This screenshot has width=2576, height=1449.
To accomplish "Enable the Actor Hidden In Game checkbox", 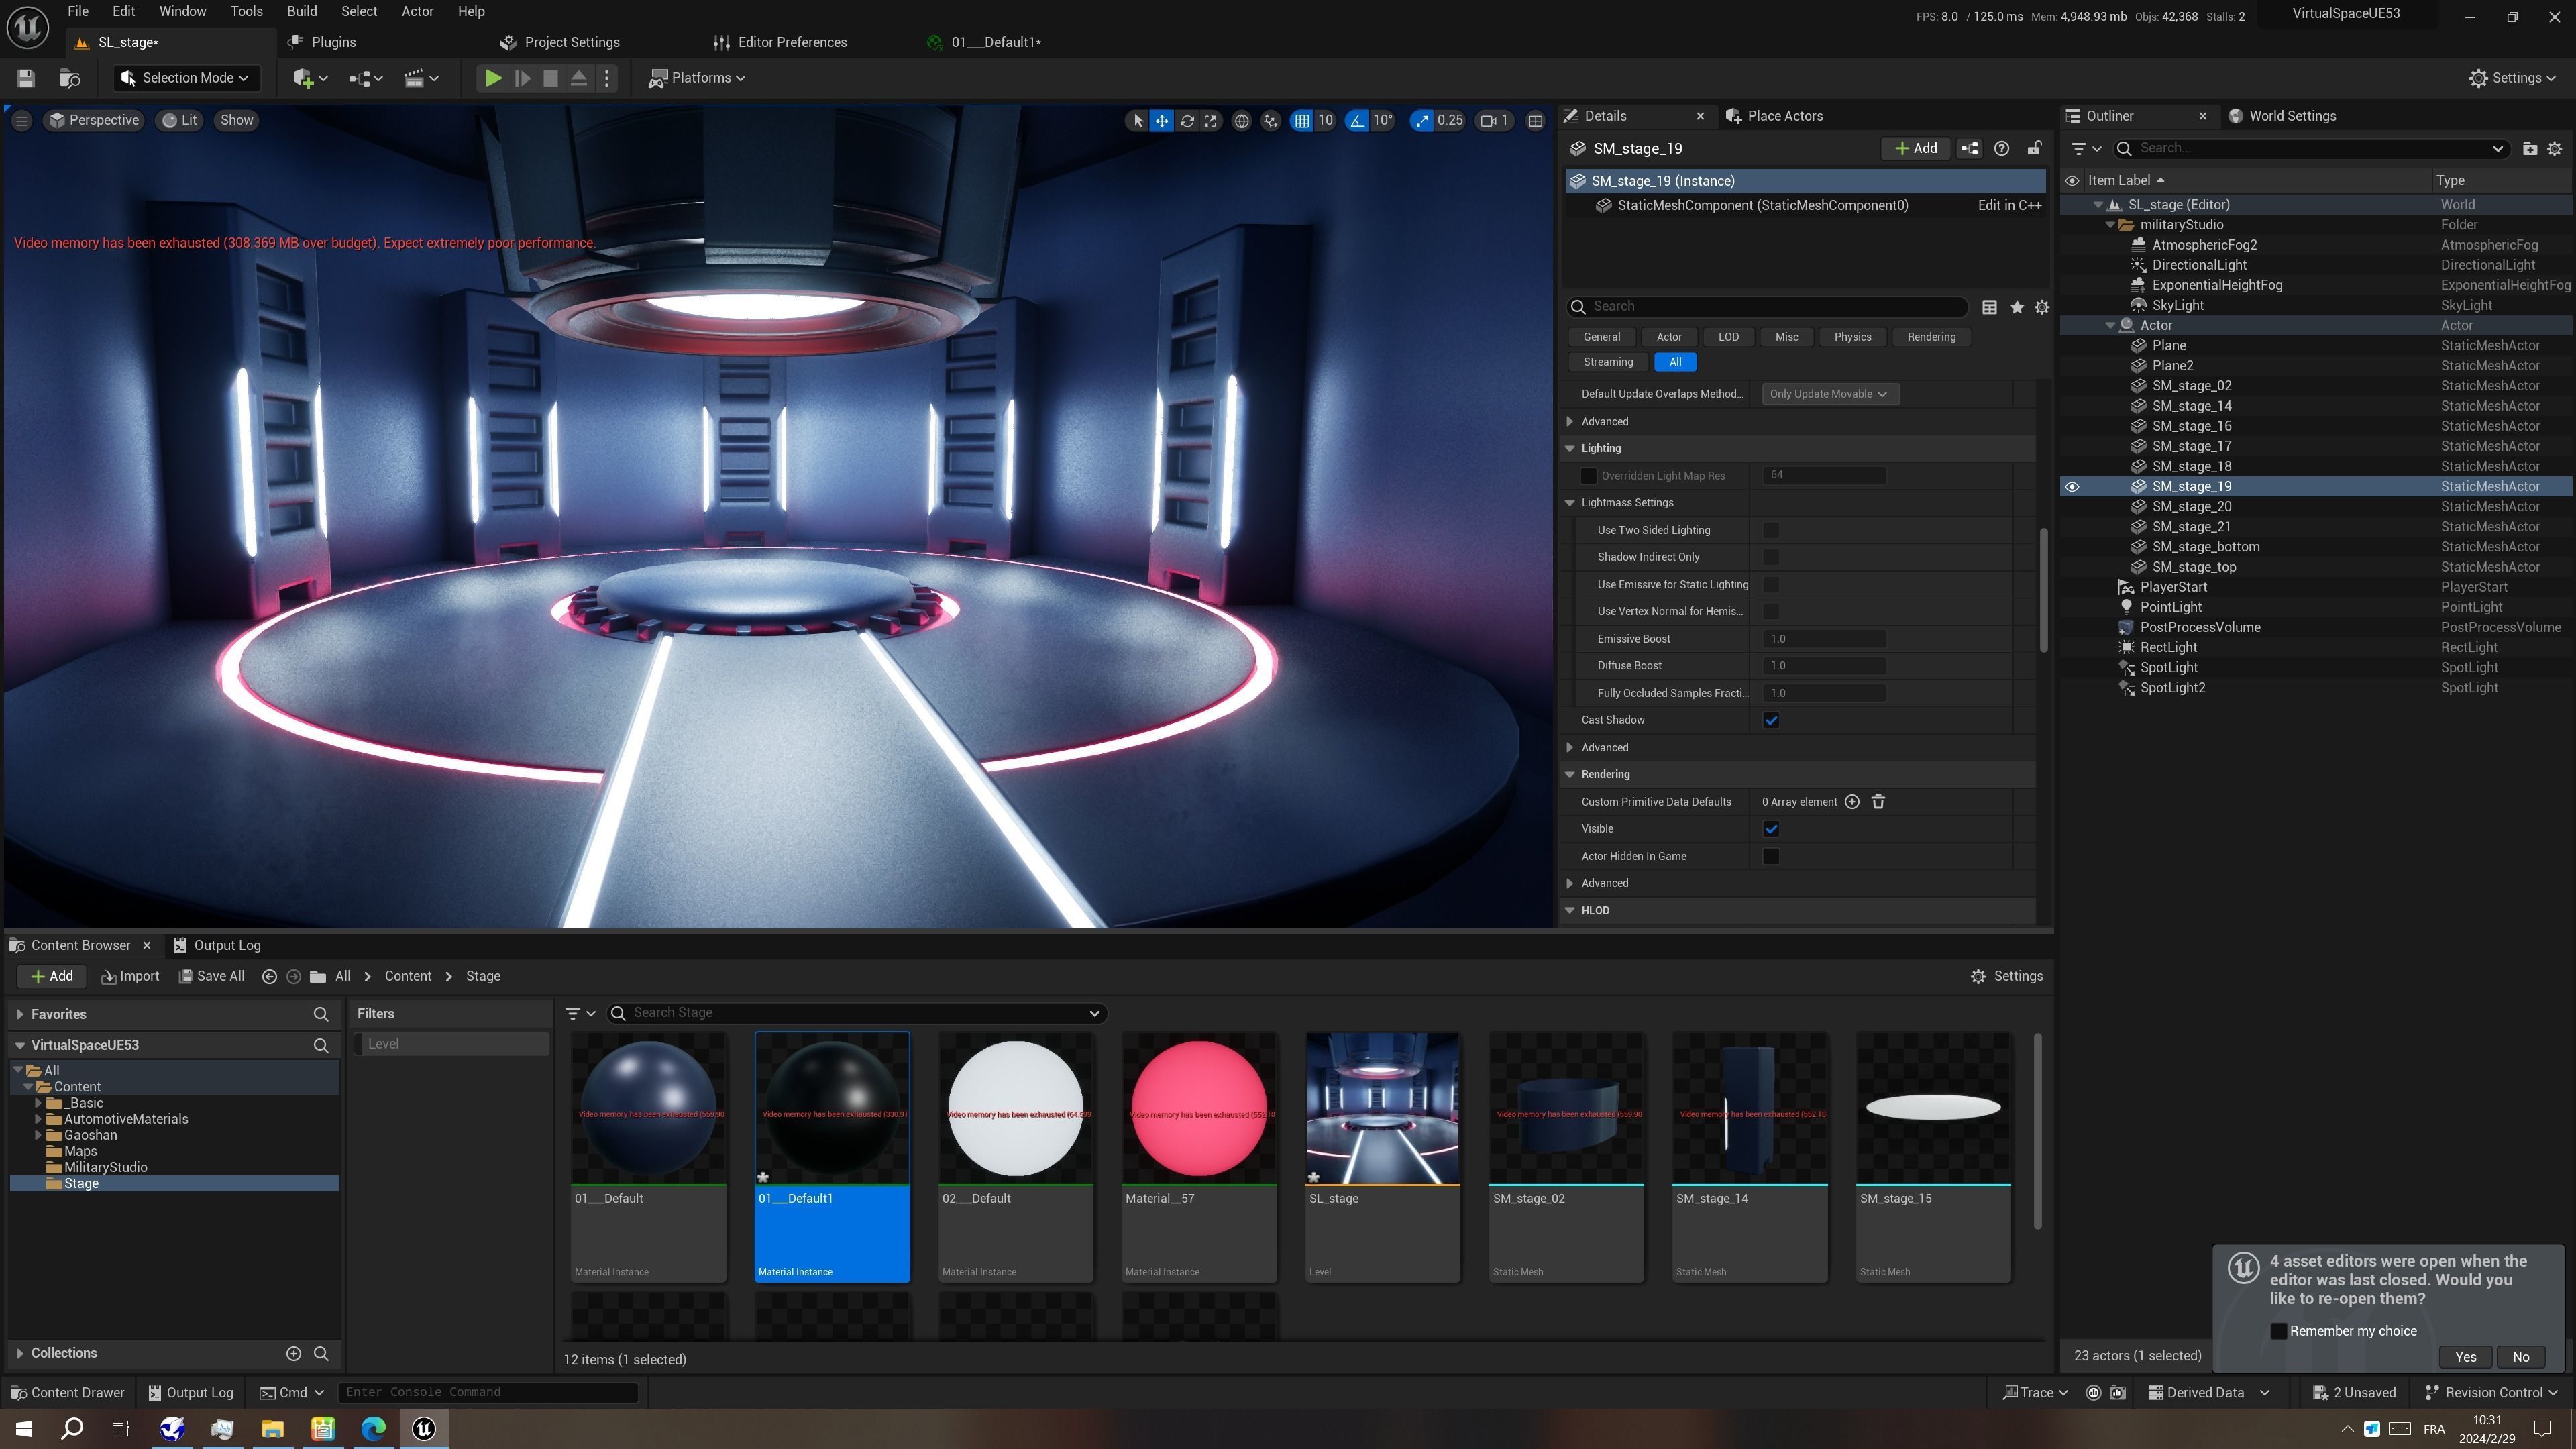I will [1771, 856].
